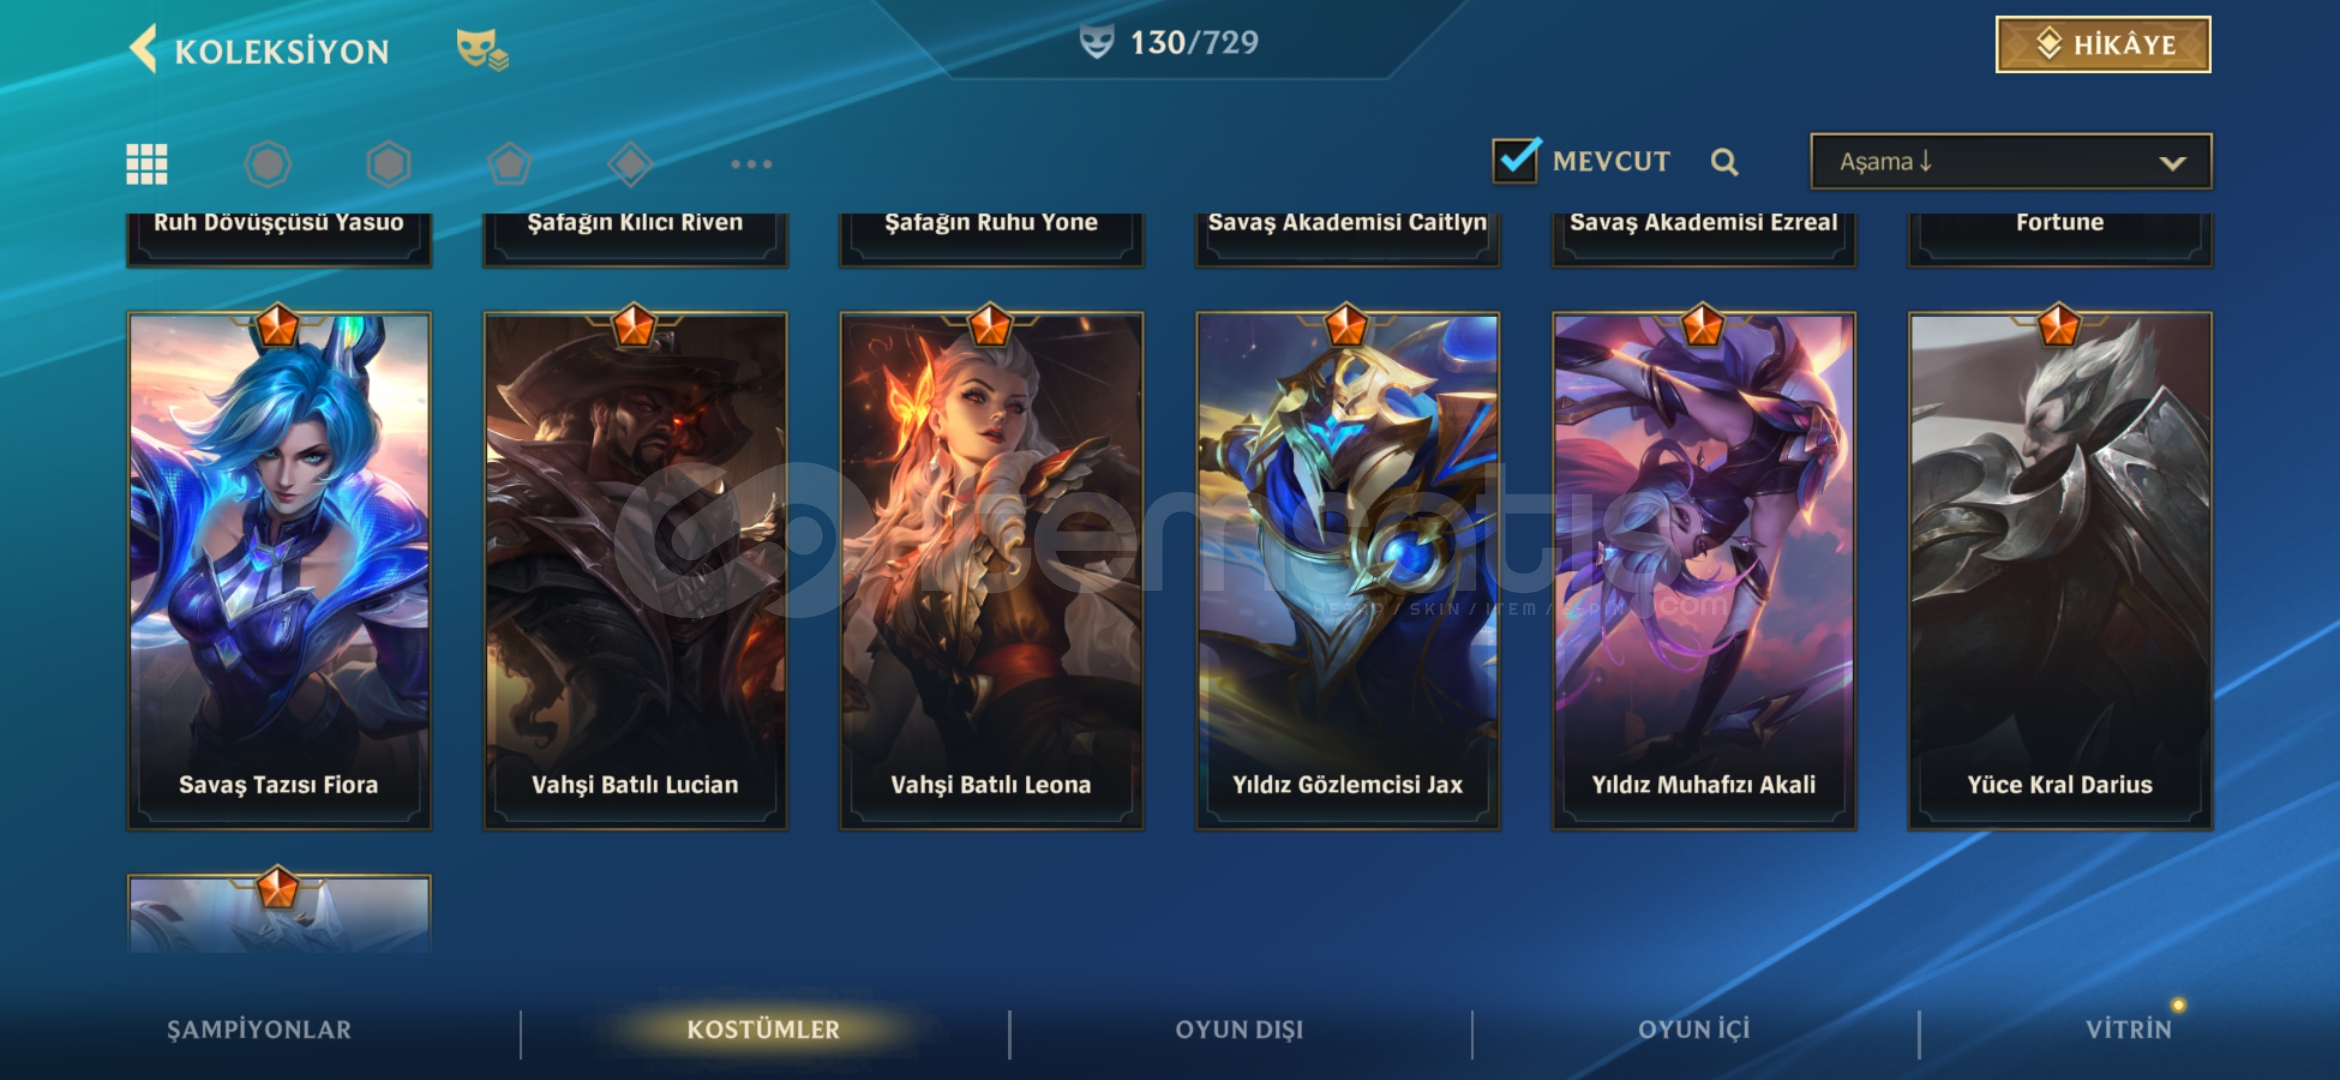Select the first round rarity filter

pos(268,164)
